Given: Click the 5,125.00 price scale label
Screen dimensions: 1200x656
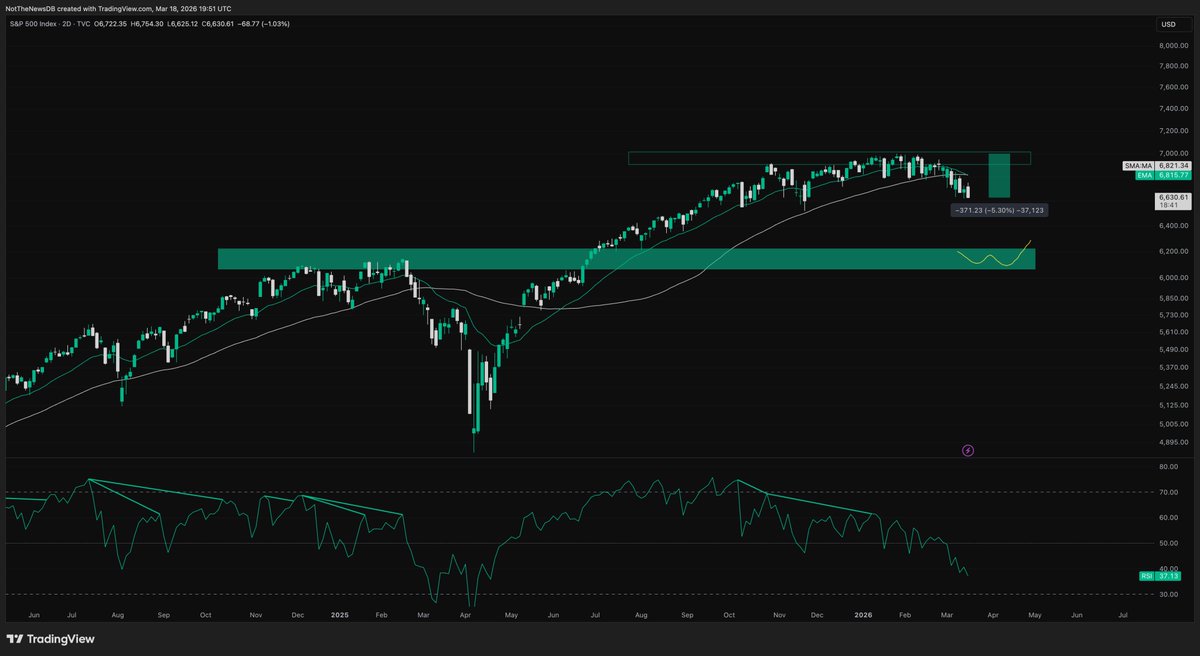Looking at the screenshot, I should click(x=1175, y=405).
